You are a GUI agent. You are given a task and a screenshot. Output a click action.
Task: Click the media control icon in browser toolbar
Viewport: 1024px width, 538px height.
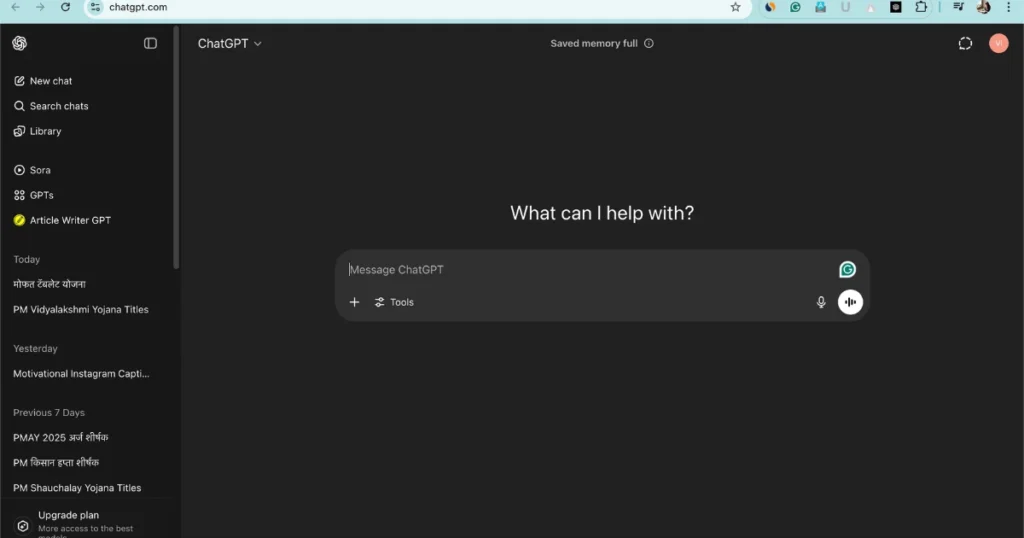coord(959,7)
